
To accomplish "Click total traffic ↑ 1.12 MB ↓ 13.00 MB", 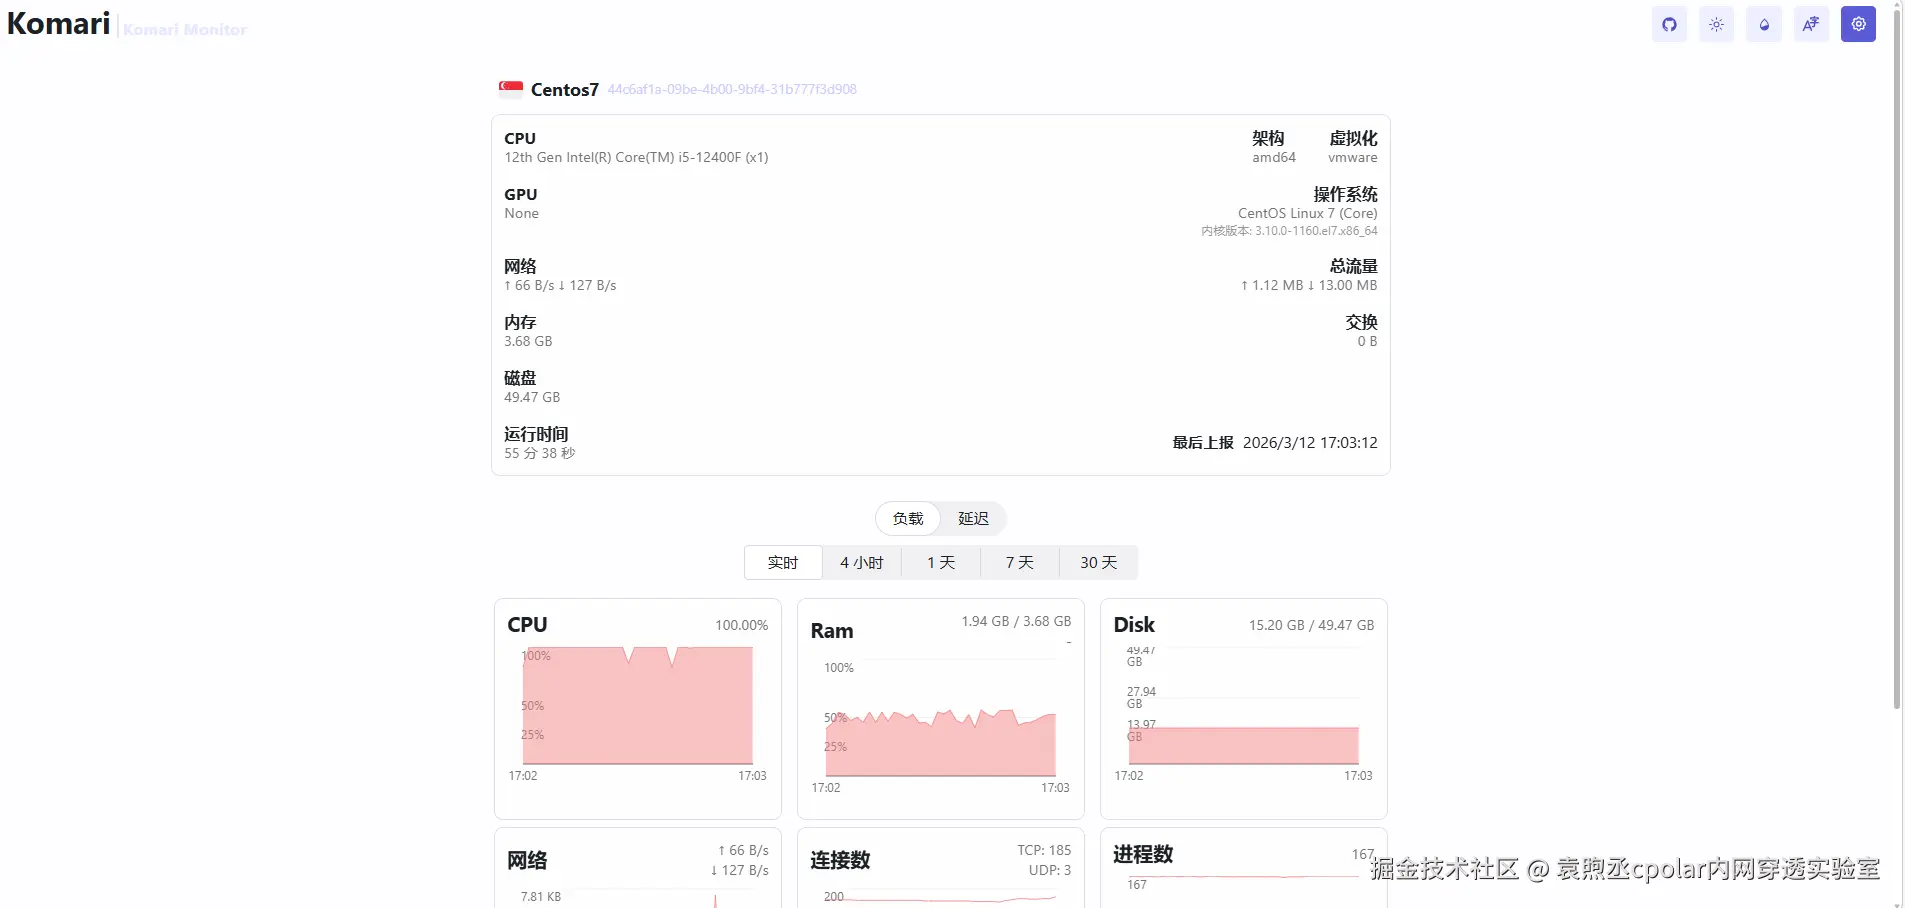I will 1309,285.
